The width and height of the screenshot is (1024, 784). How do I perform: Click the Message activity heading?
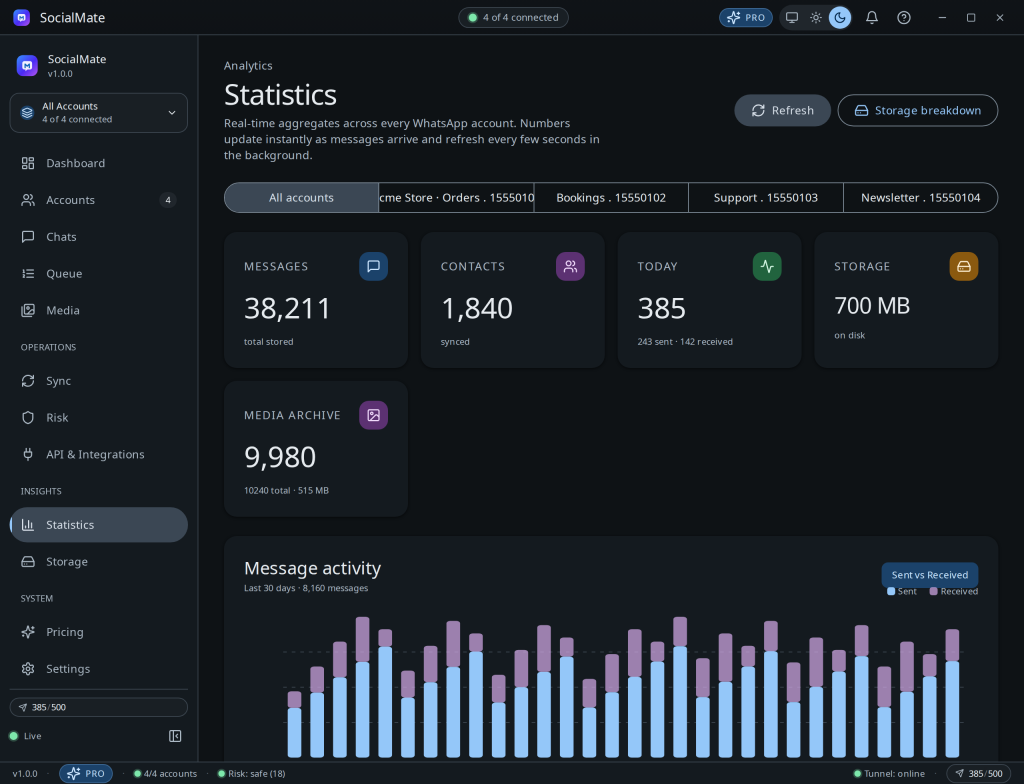[x=312, y=568]
